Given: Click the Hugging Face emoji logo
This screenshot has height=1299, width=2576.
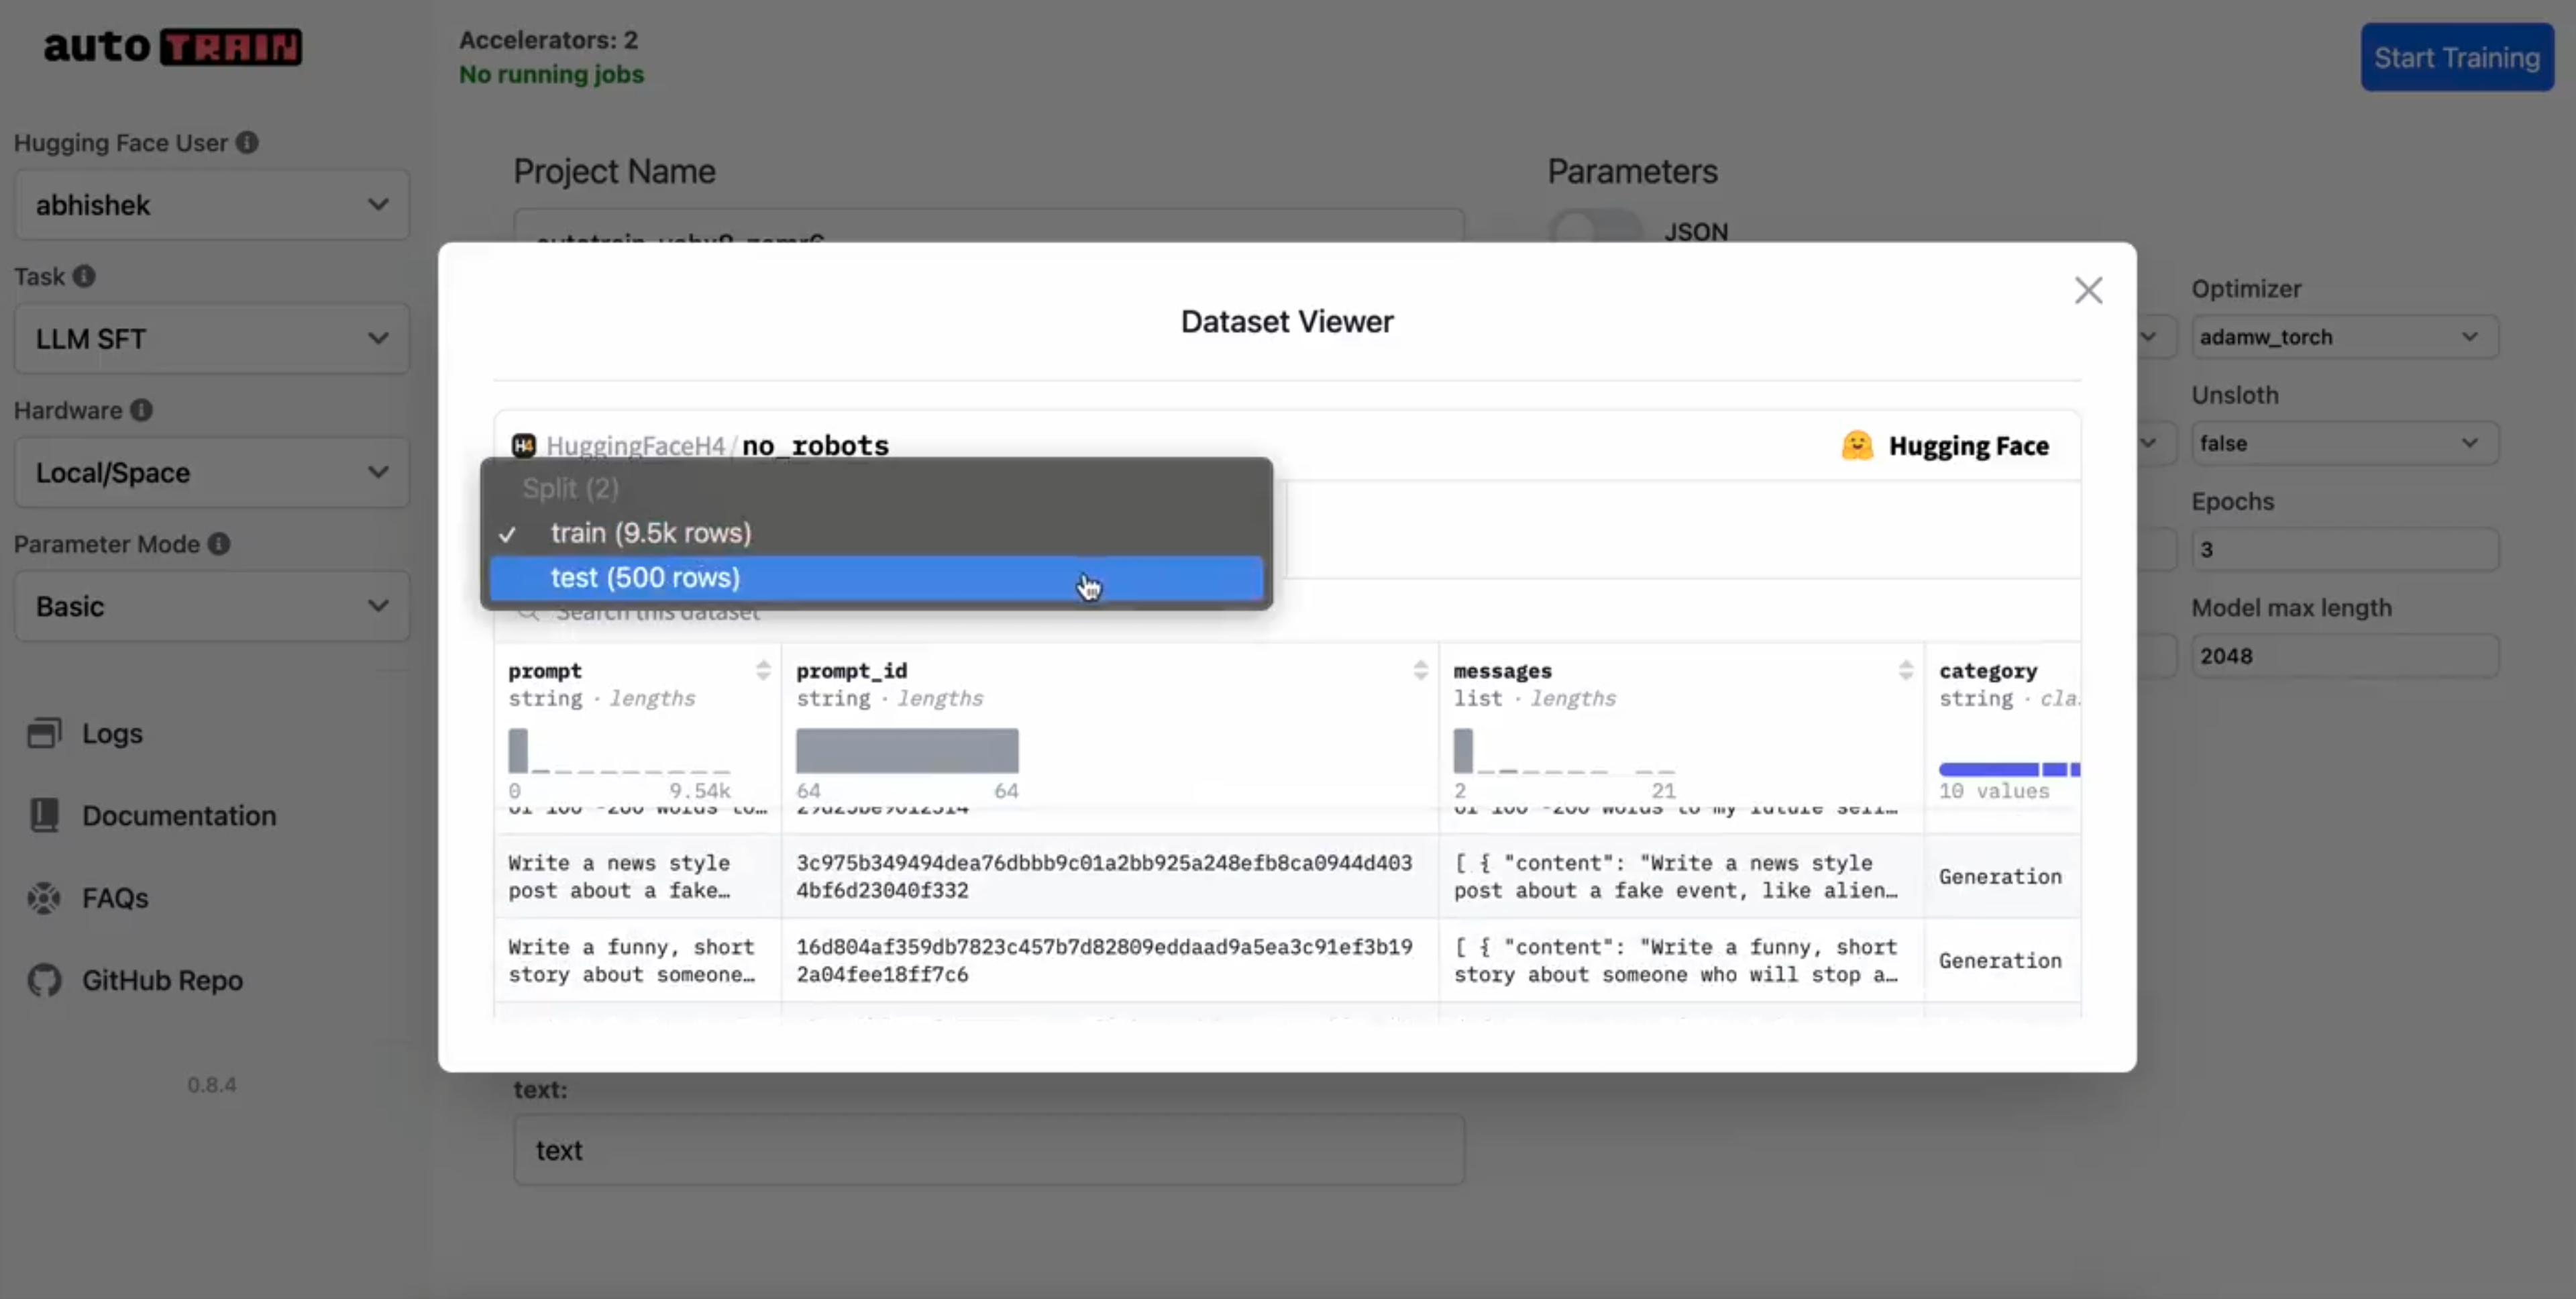Looking at the screenshot, I should pos(1856,446).
